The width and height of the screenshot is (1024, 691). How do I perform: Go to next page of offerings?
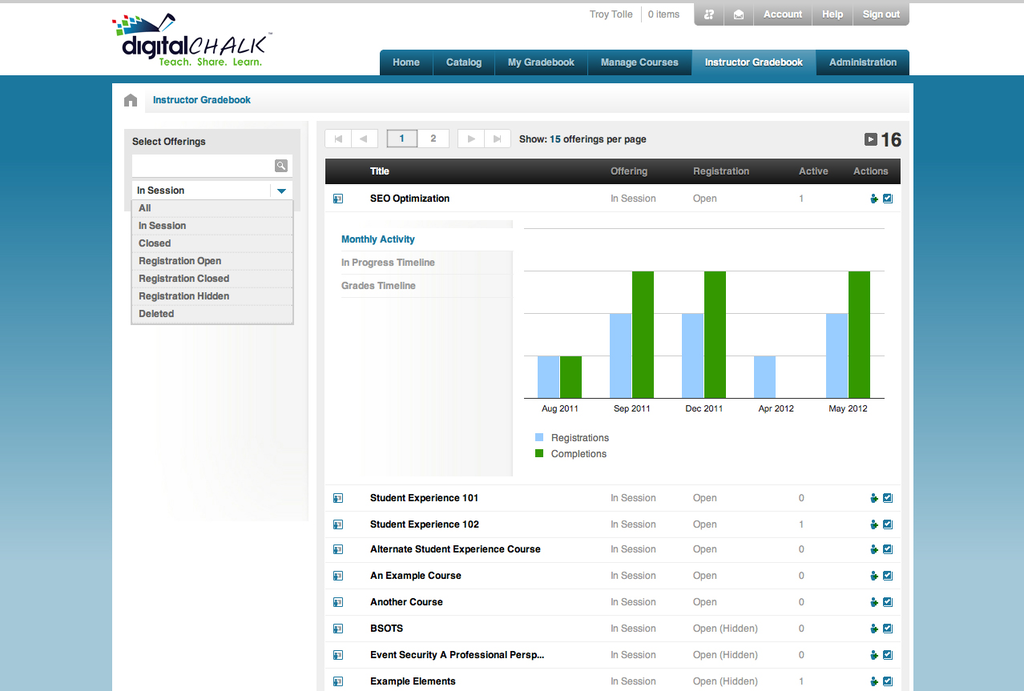[471, 139]
